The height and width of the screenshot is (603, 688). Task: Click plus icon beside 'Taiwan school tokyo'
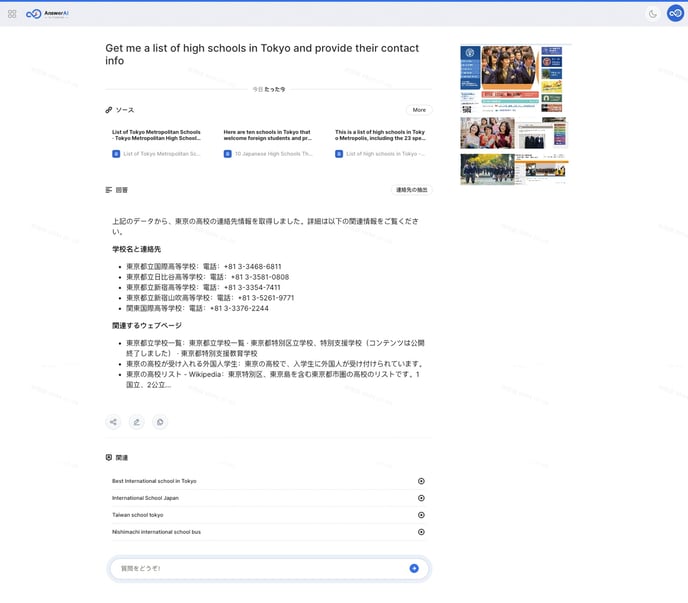point(421,515)
